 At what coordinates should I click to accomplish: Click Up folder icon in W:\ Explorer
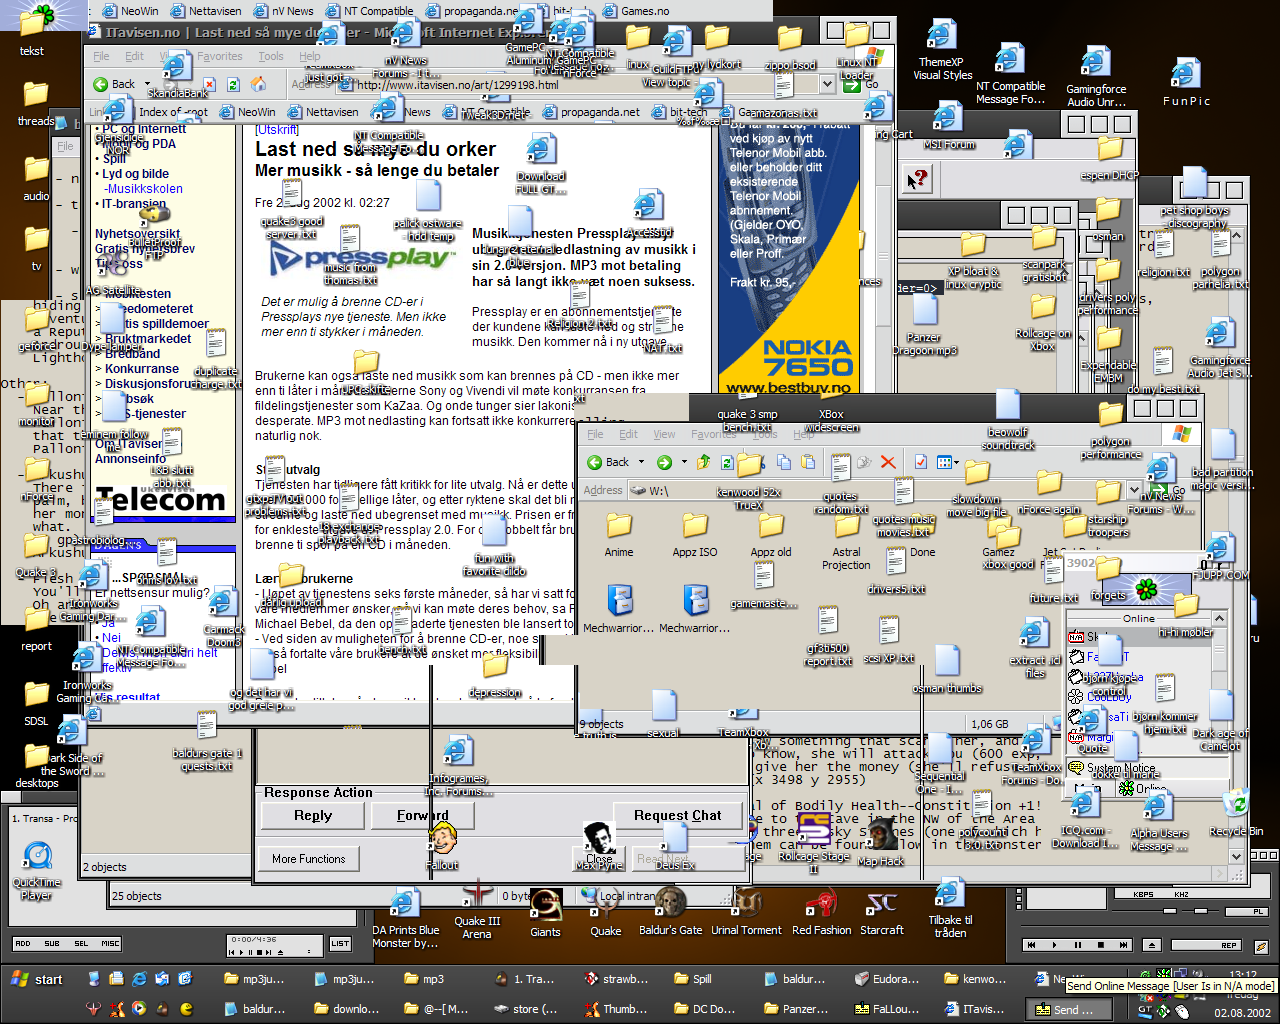704,462
